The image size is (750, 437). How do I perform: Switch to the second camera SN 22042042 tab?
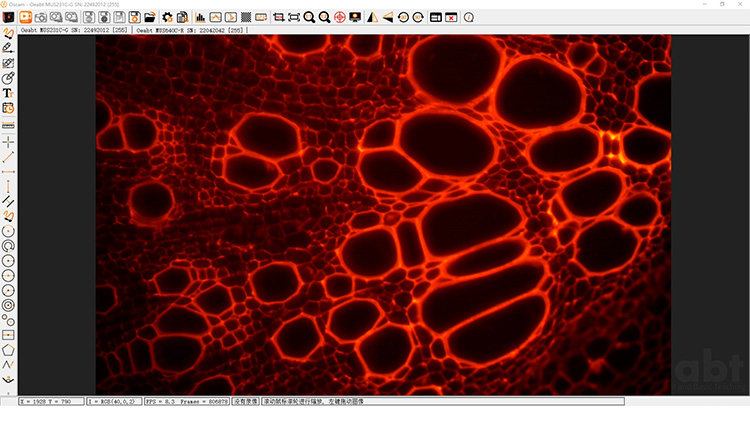(x=190, y=30)
